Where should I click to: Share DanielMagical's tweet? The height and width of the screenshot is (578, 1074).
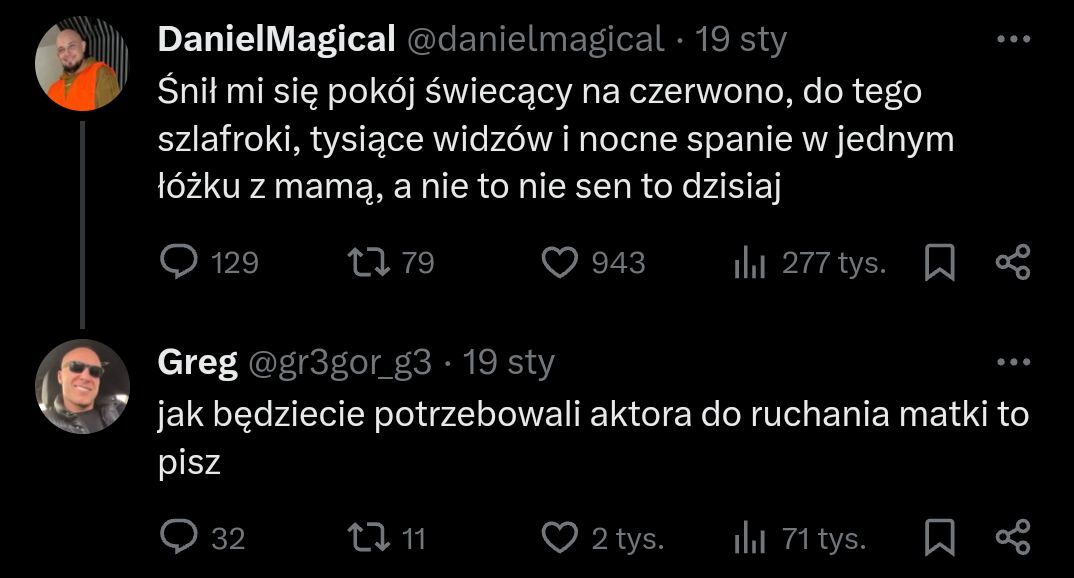coord(1013,263)
